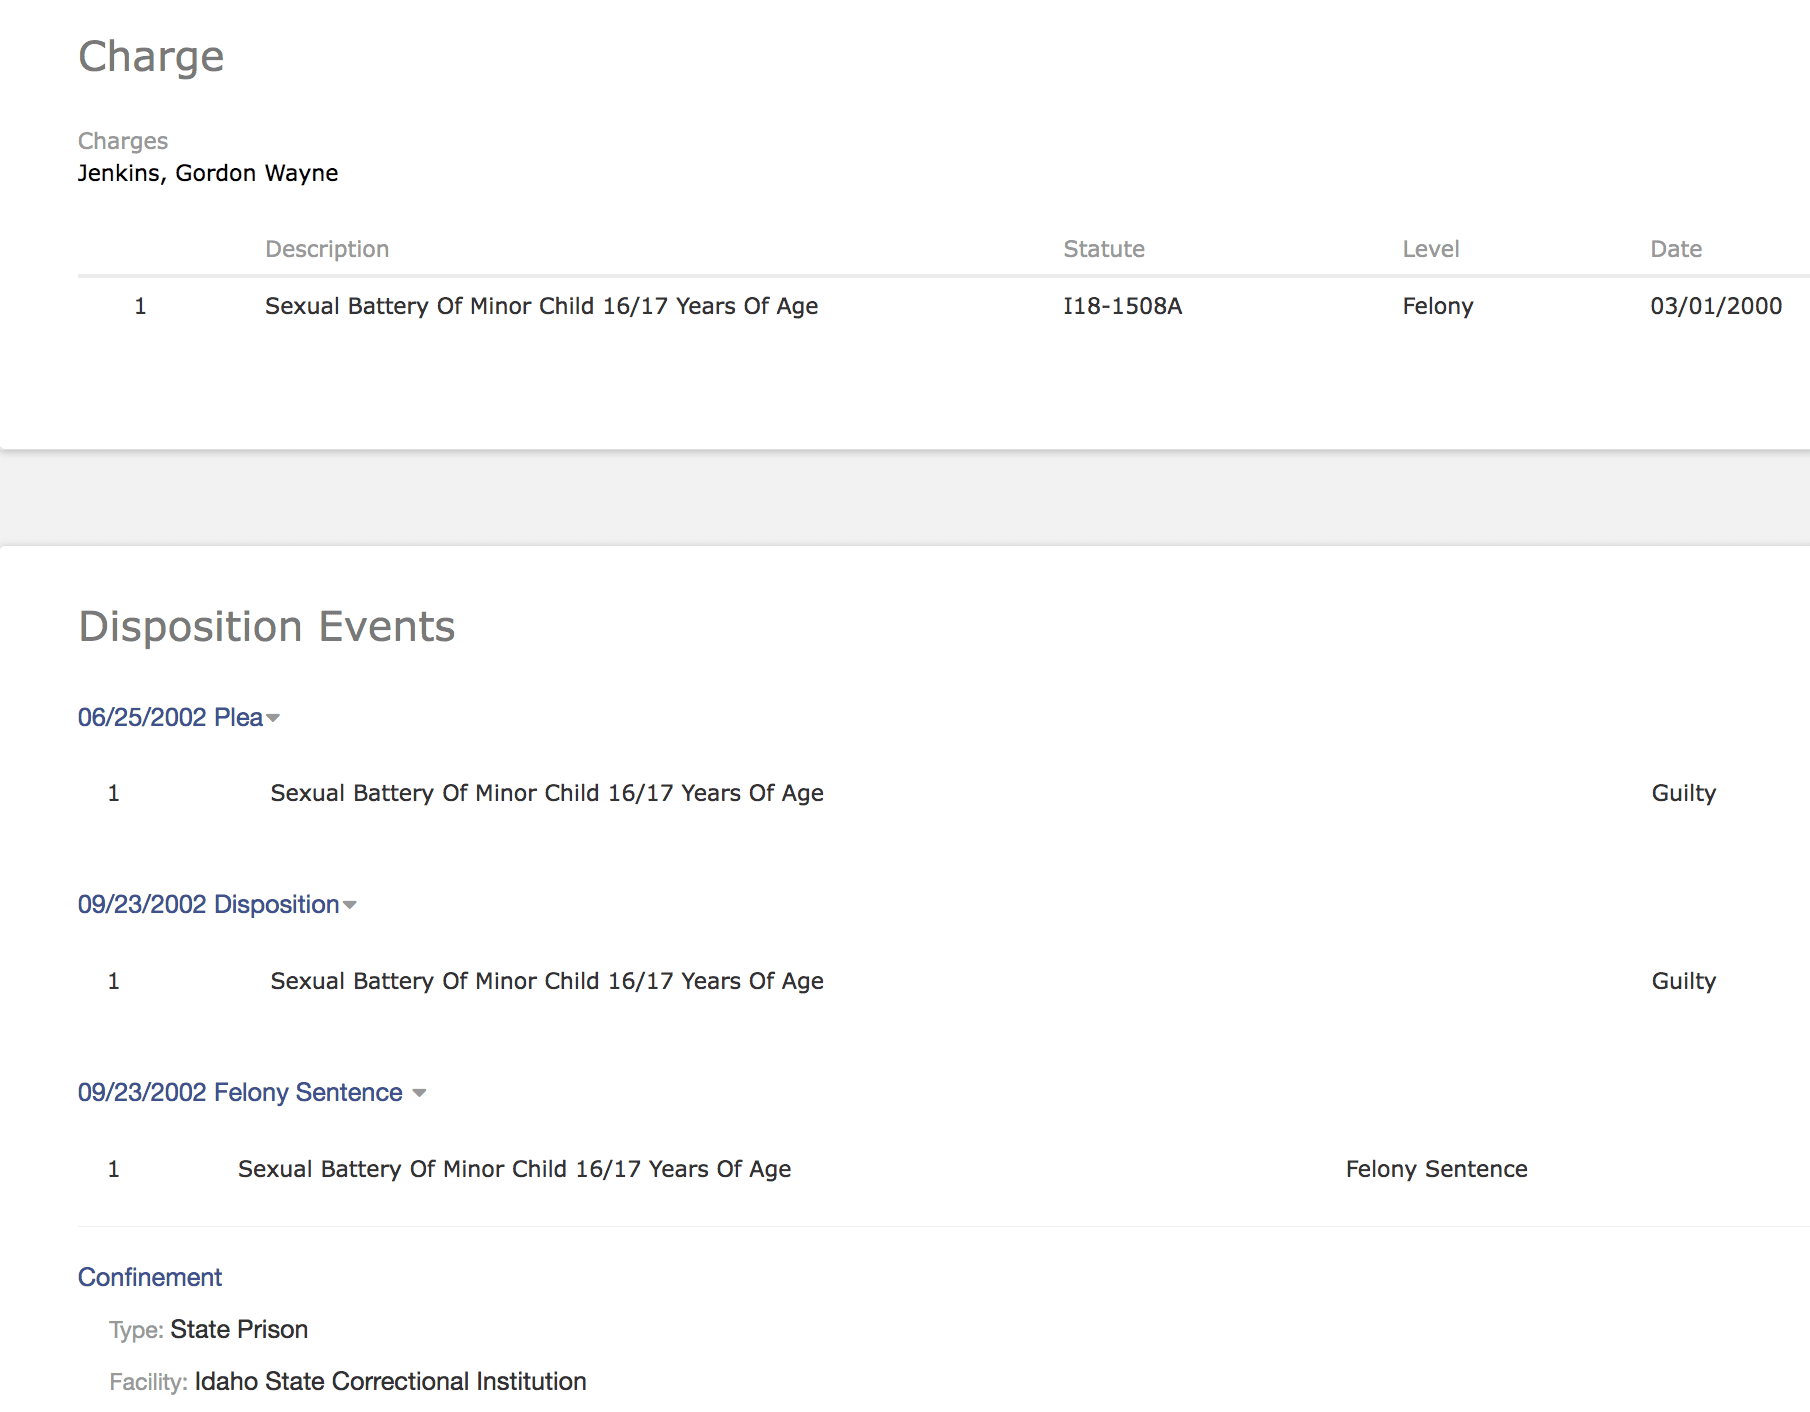
Task: Select the Felony Sentence value in sentence row
Action: tap(1436, 1169)
